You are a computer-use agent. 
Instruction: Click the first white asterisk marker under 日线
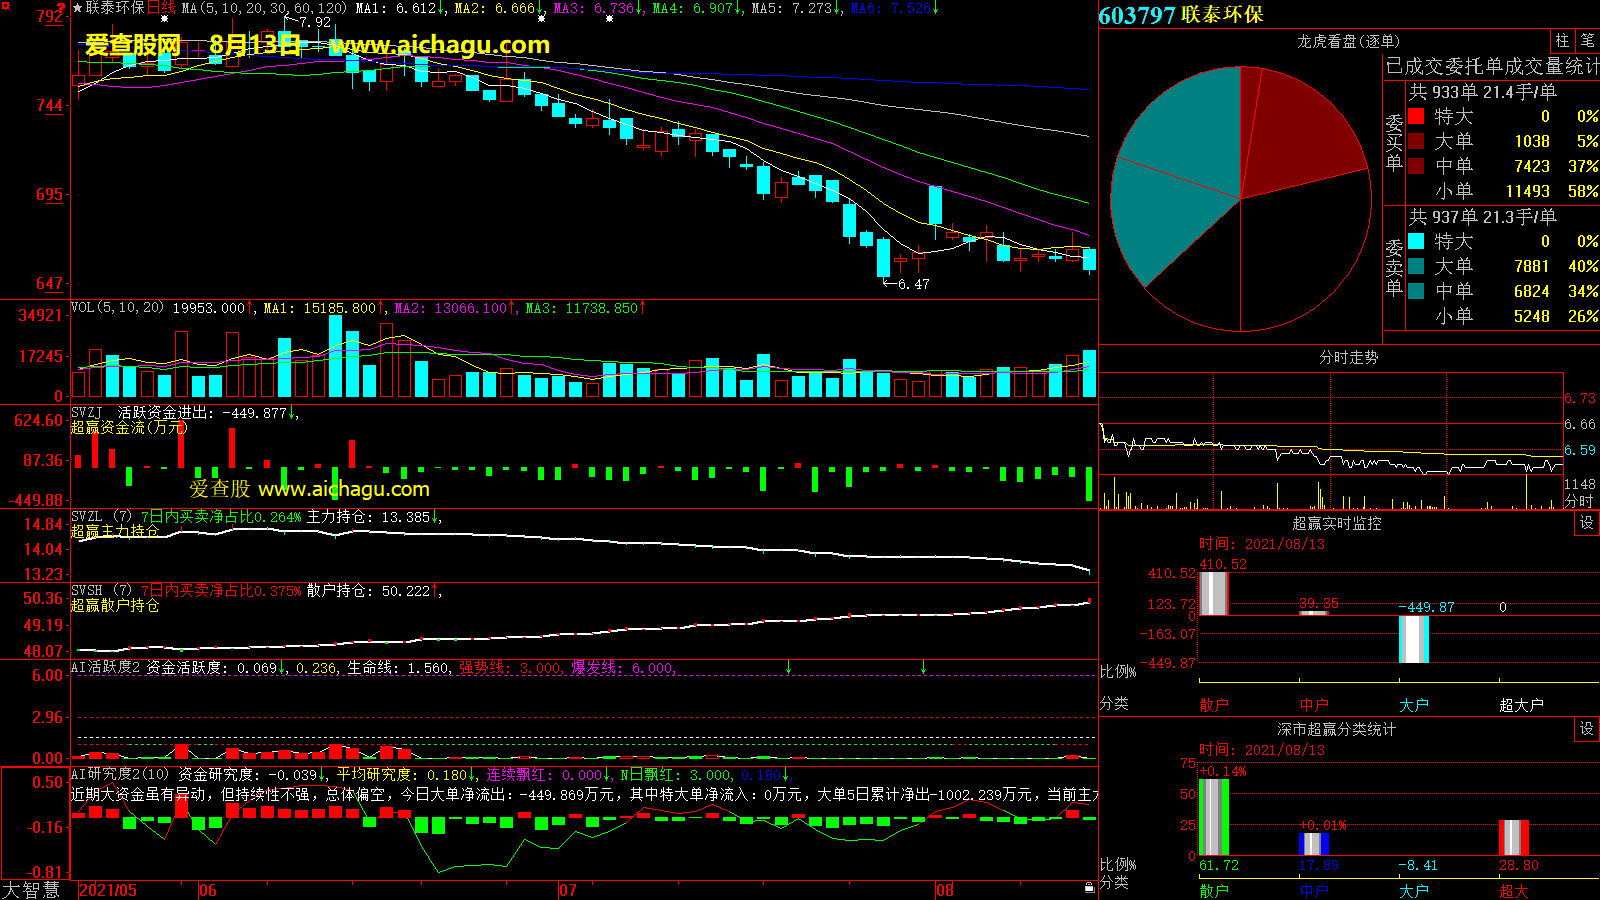(x=164, y=19)
